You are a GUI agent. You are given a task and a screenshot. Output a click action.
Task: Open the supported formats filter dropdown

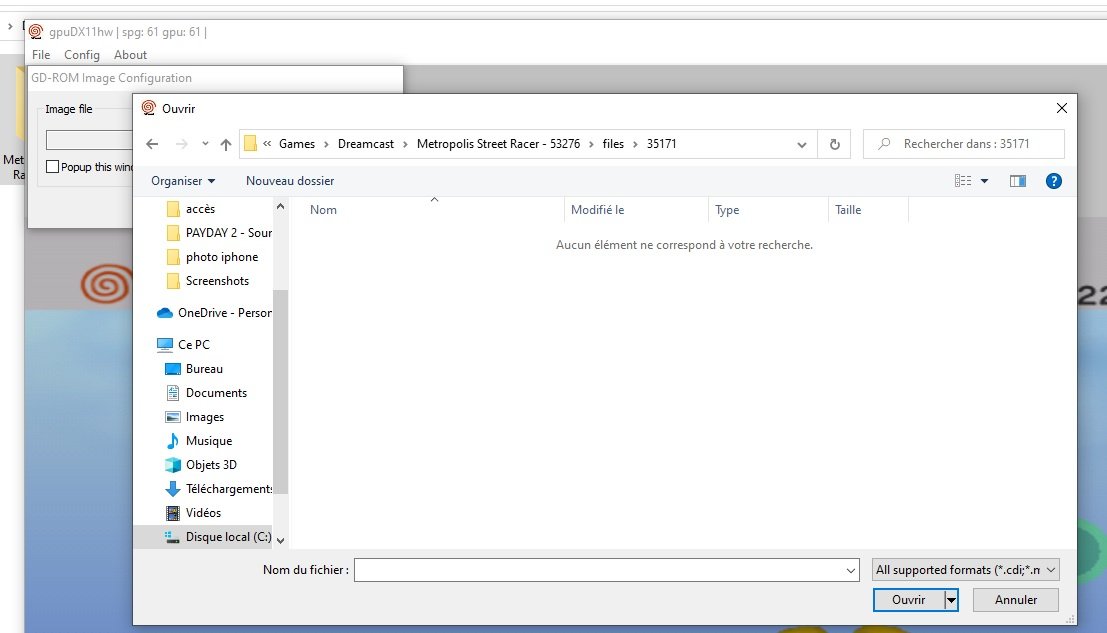(x=966, y=570)
